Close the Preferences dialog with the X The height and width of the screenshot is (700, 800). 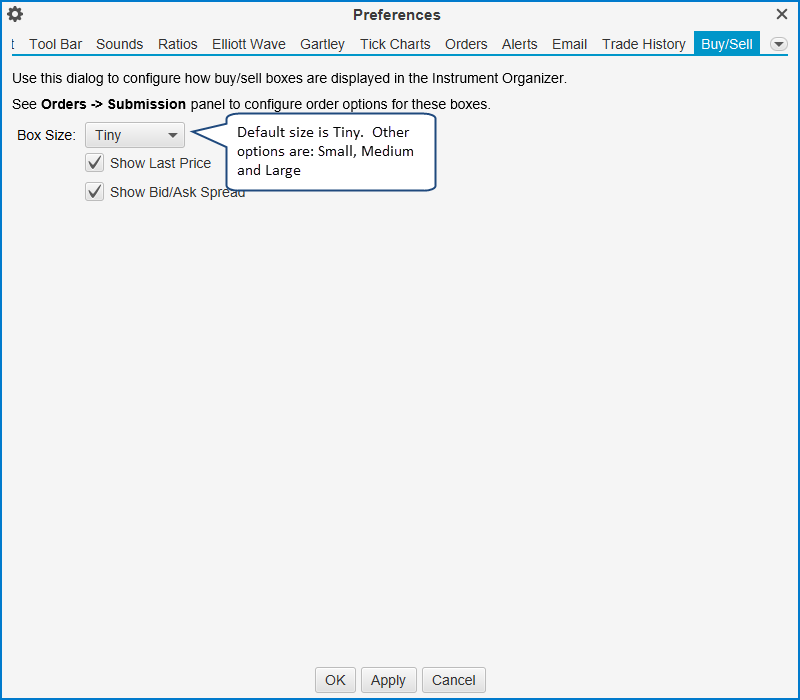(782, 14)
